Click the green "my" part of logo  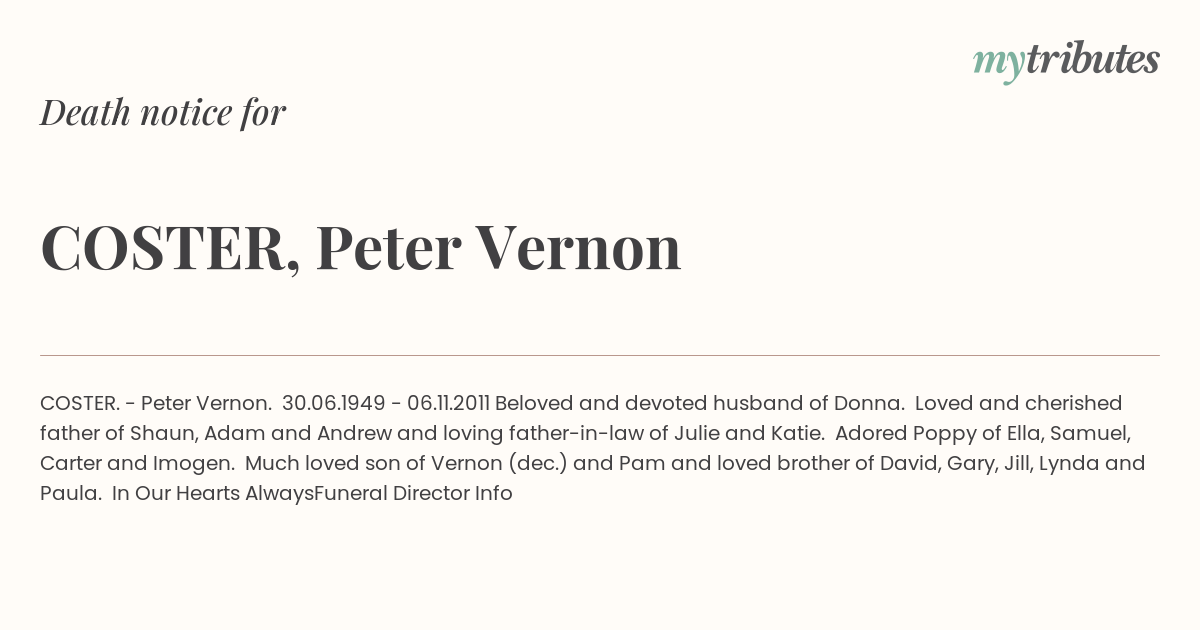pyautogui.click(x=998, y=64)
